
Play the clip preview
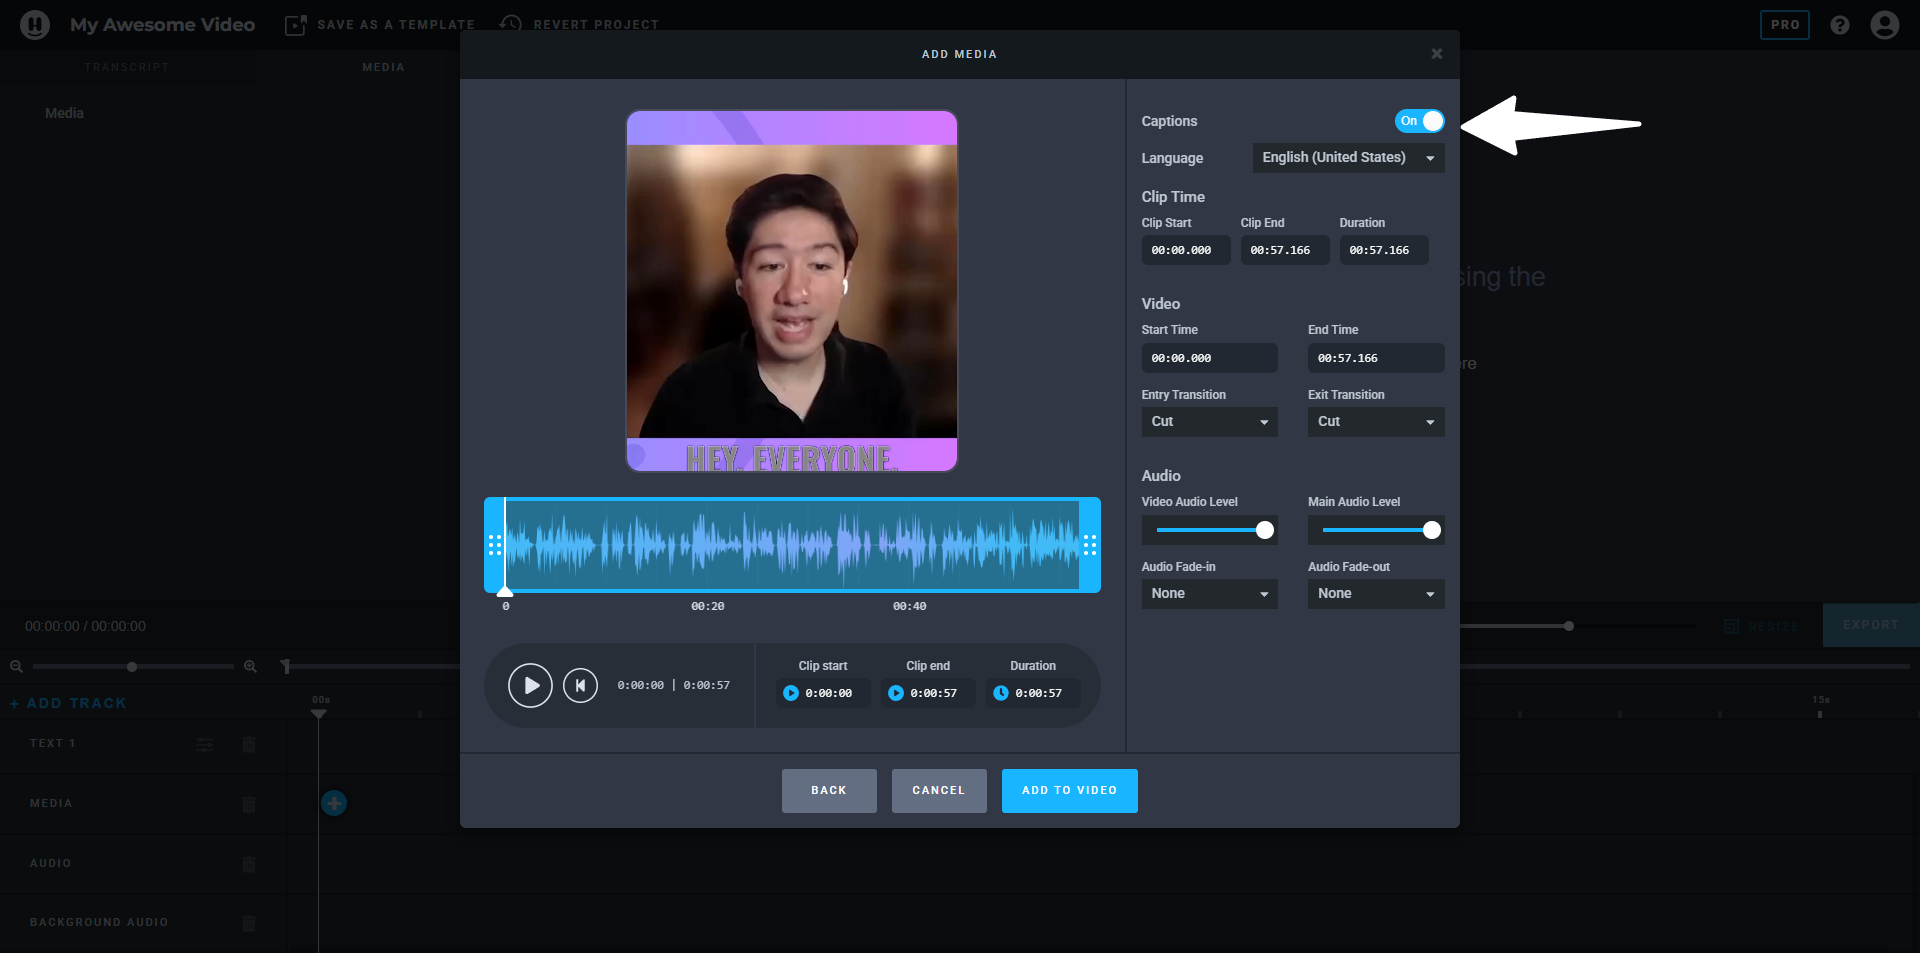point(530,686)
